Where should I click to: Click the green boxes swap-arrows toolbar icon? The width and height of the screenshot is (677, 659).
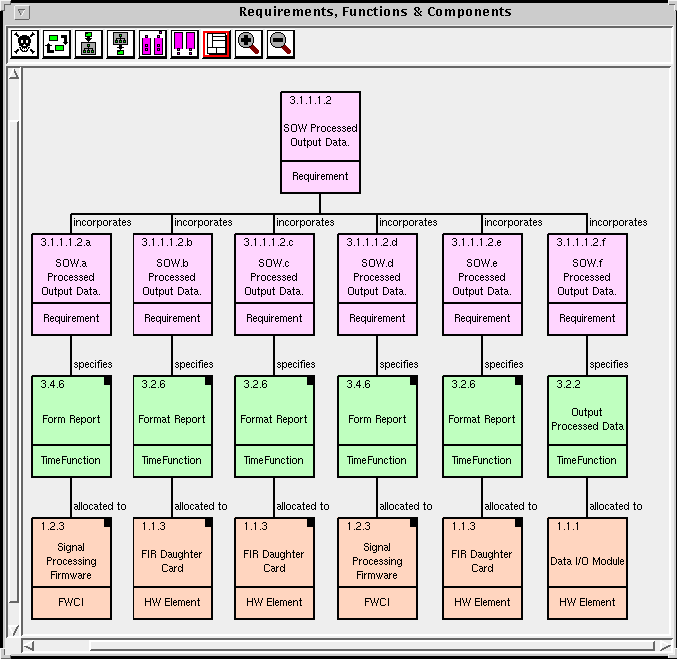[57, 45]
